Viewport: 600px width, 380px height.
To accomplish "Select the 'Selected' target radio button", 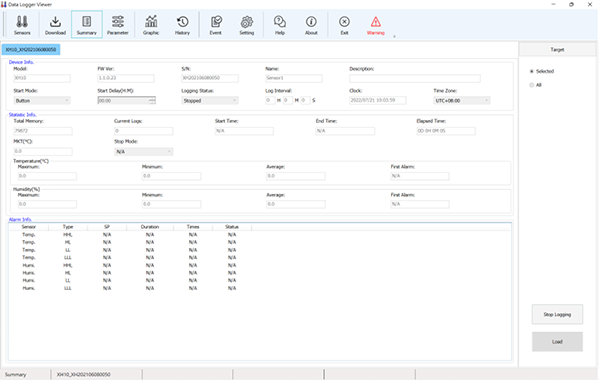I will click(x=532, y=71).
